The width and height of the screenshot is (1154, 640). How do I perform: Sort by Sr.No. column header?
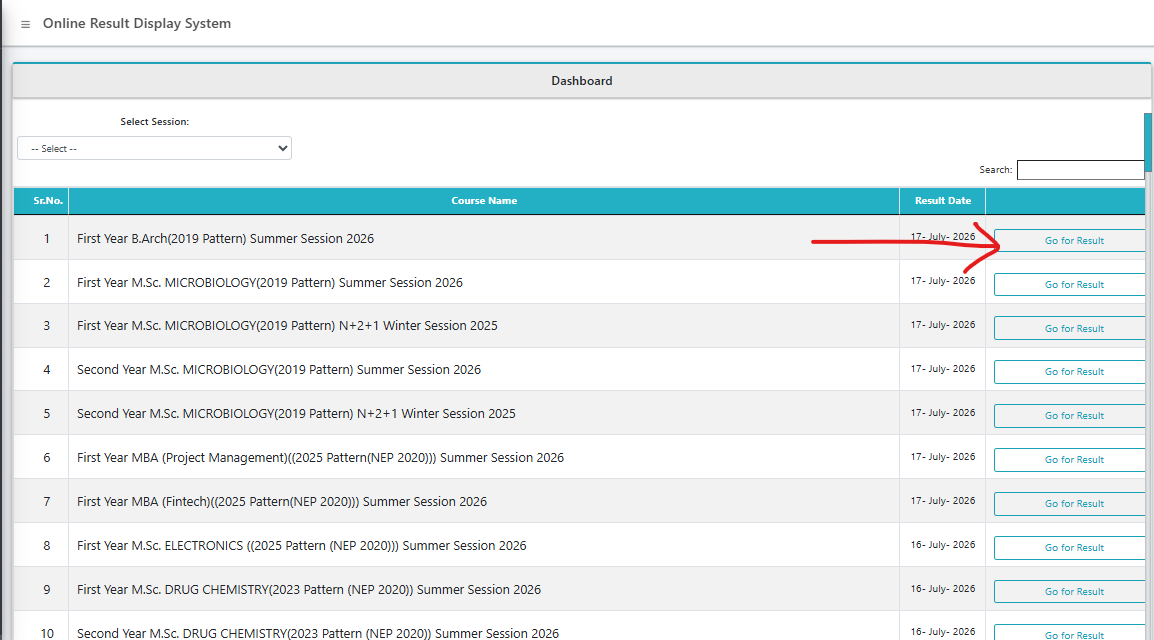click(x=41, y=201)
